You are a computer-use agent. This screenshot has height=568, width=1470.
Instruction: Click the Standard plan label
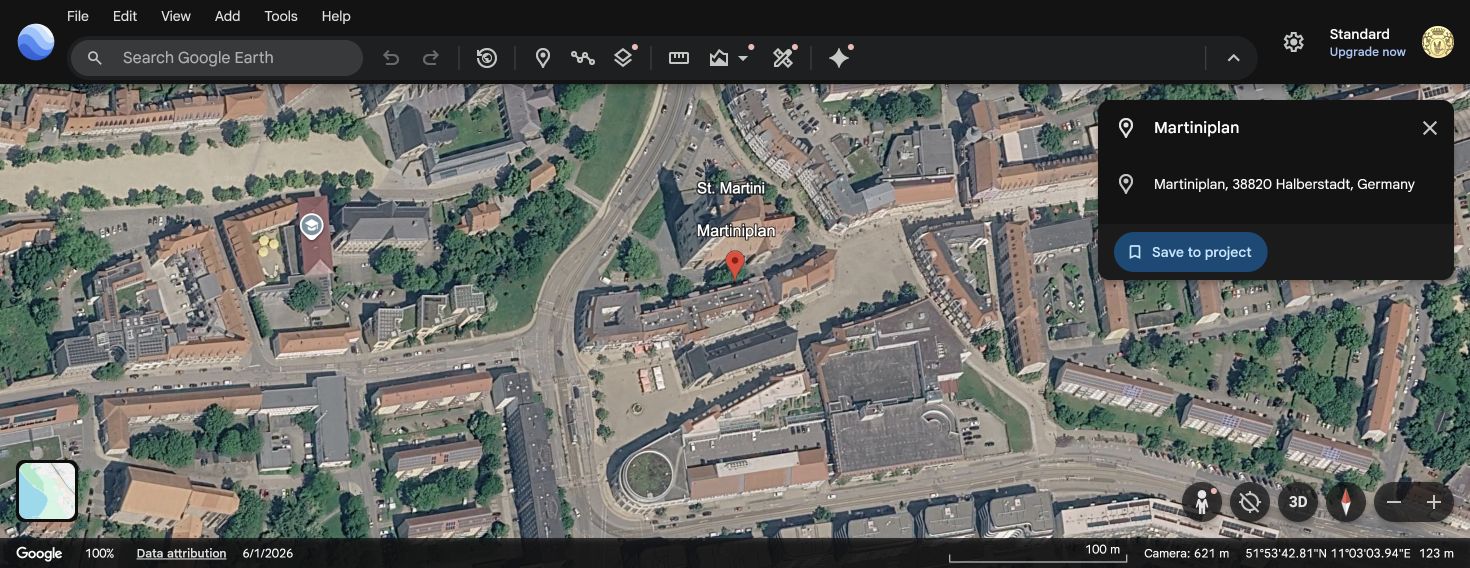(1359, 34)
